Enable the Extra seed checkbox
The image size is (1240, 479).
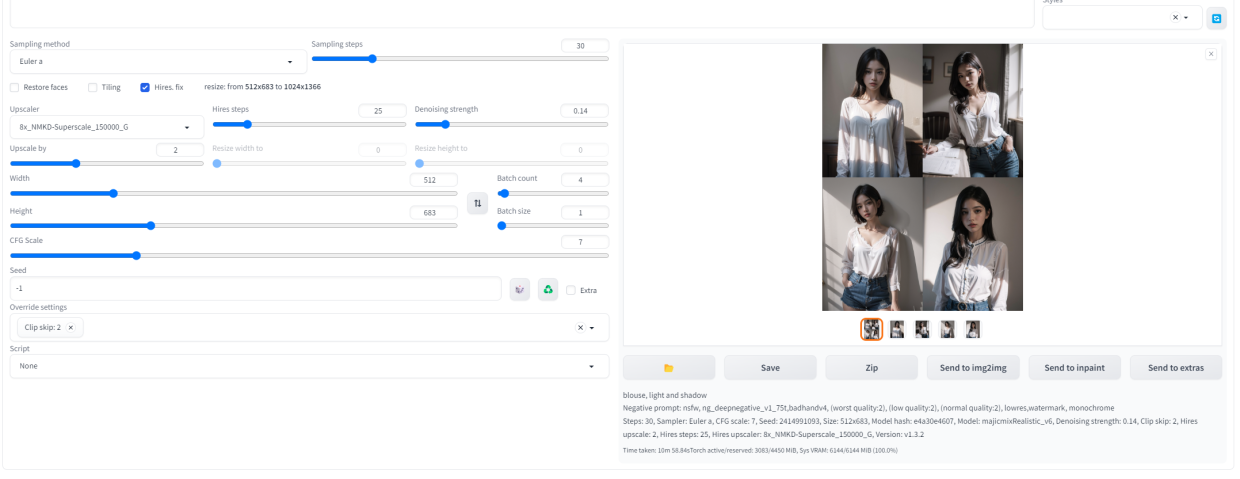click(x=571, y=290)
